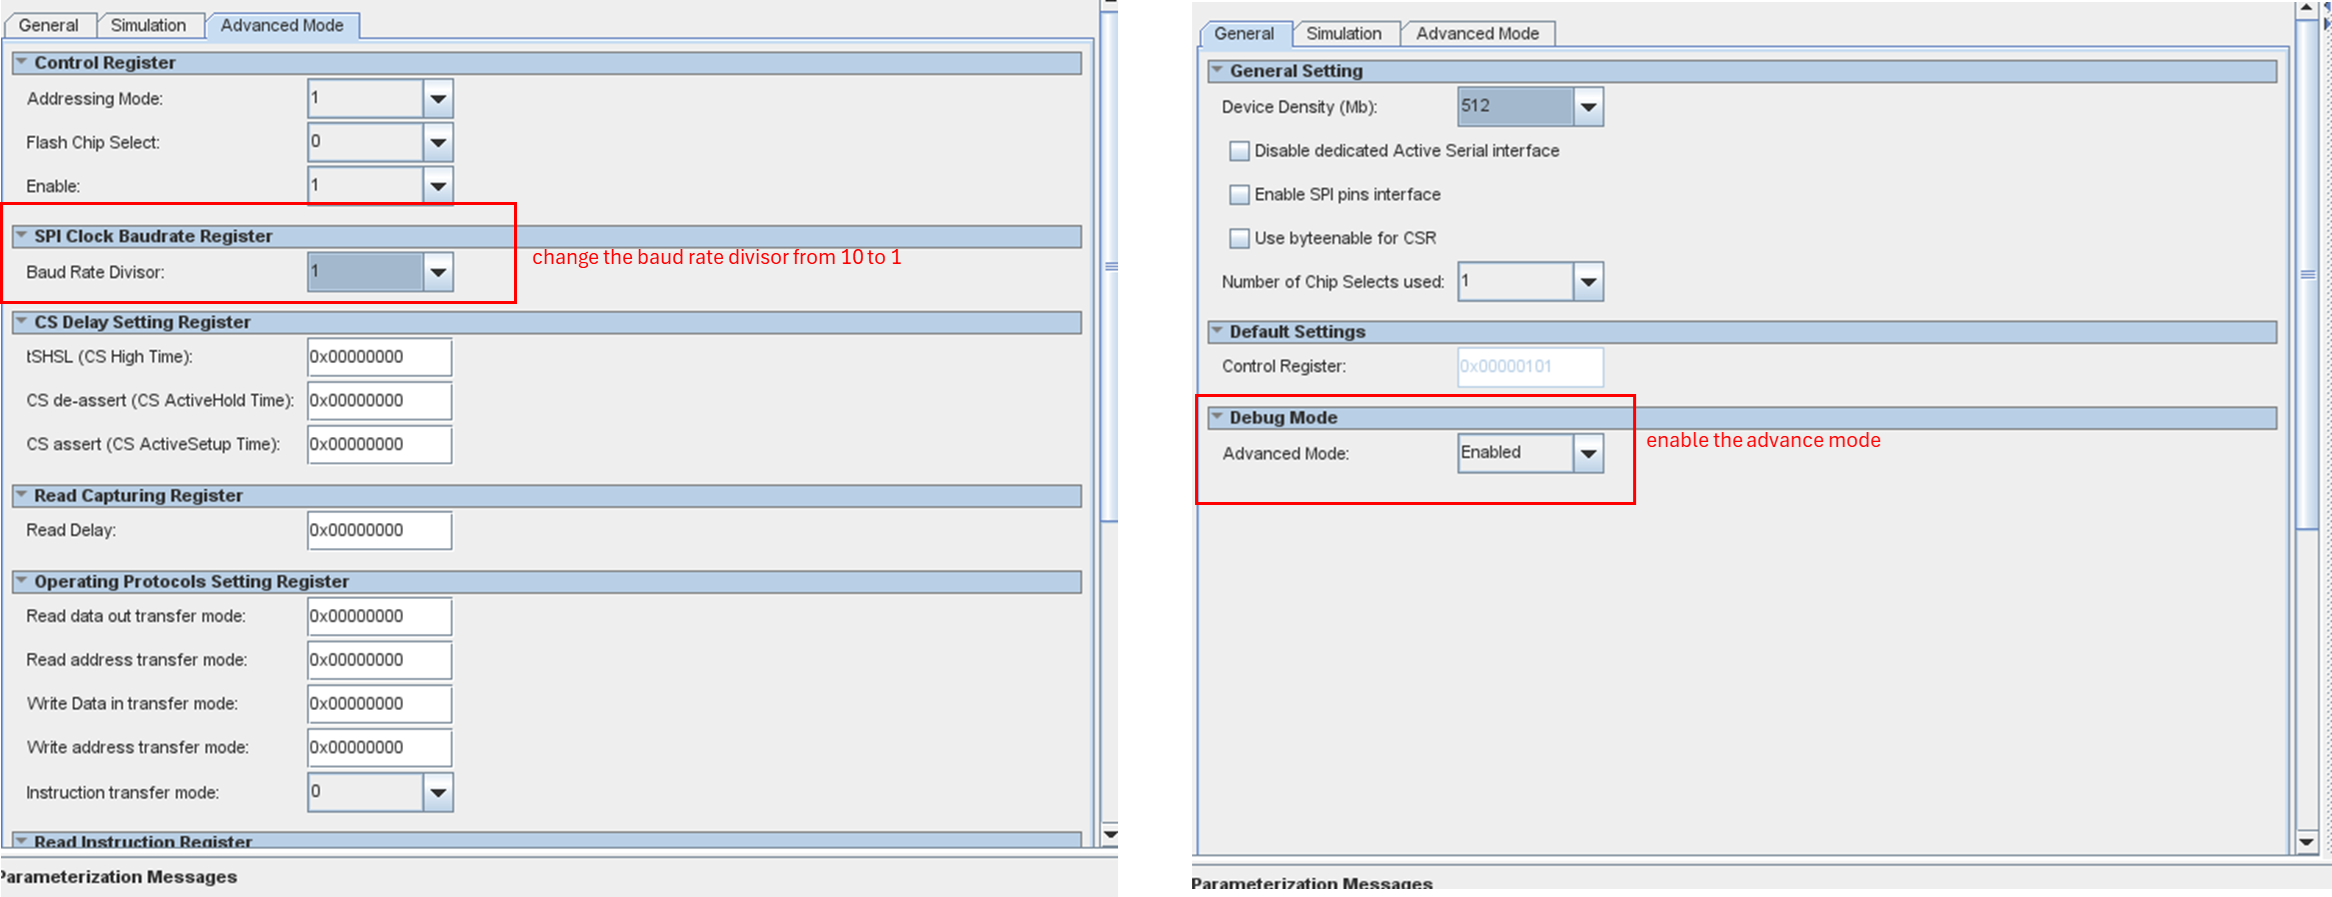Click the scroll-down arrow of the left-hand panel
The width and height of the screenshot is (2332, 897).
coord(1109,834)
